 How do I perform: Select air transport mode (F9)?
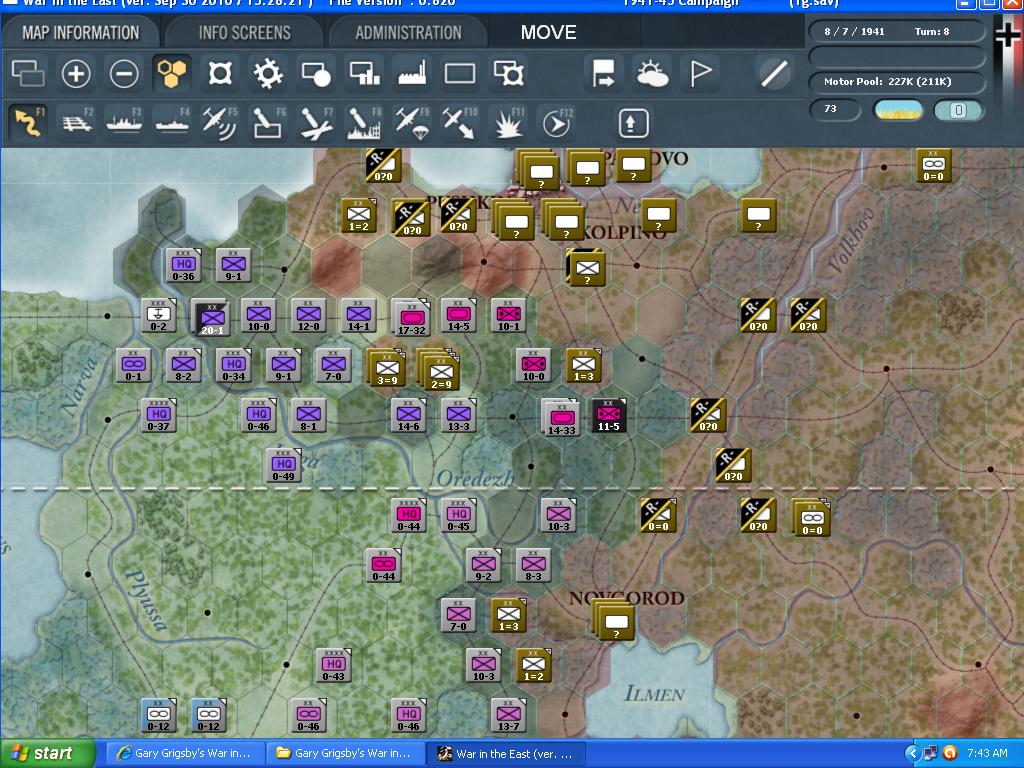pyautogui.click(x=413, y=122)
